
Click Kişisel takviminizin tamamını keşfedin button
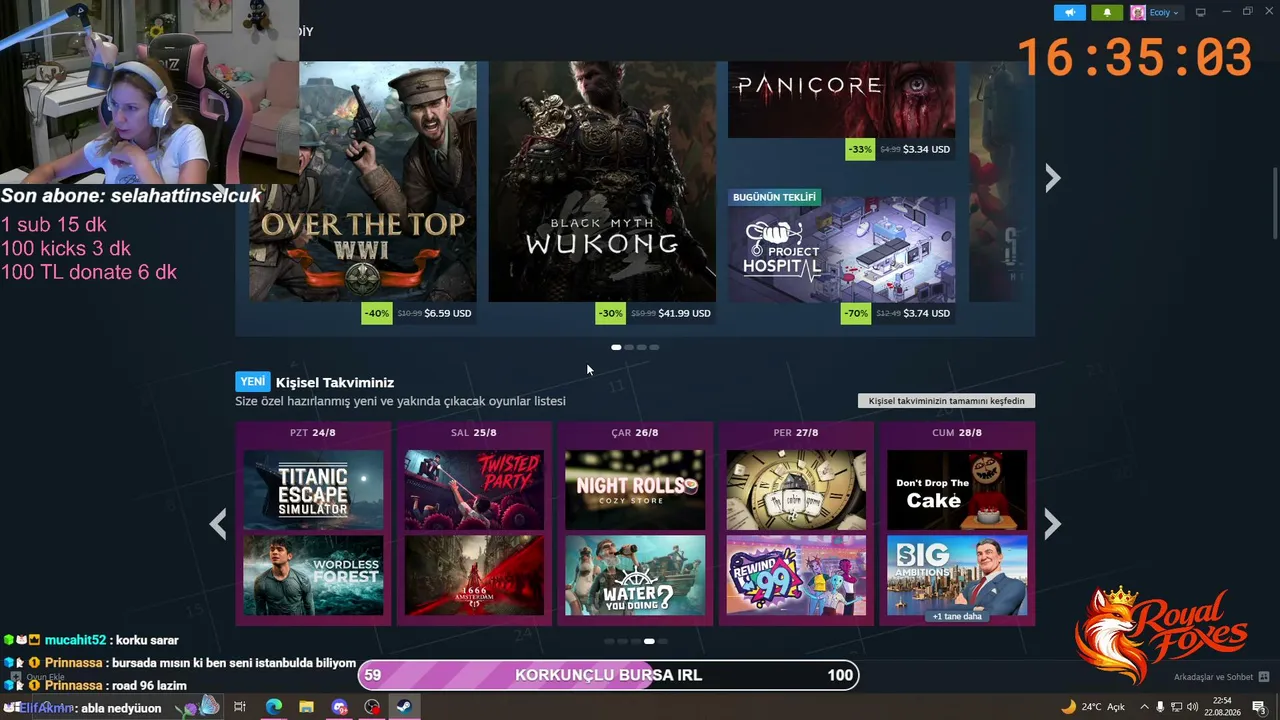click(946, 401)
